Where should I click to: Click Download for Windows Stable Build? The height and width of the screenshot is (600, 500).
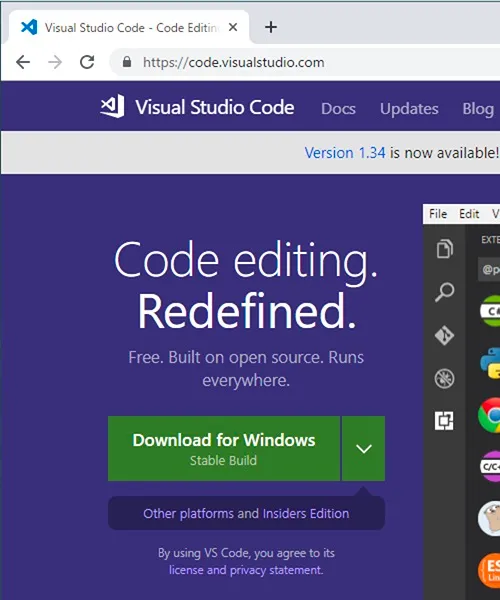224,448
